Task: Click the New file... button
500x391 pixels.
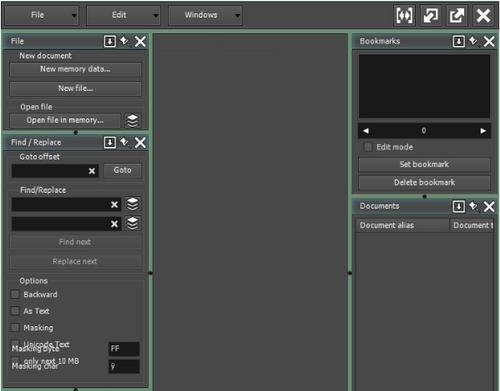Action: pos(75,88)
